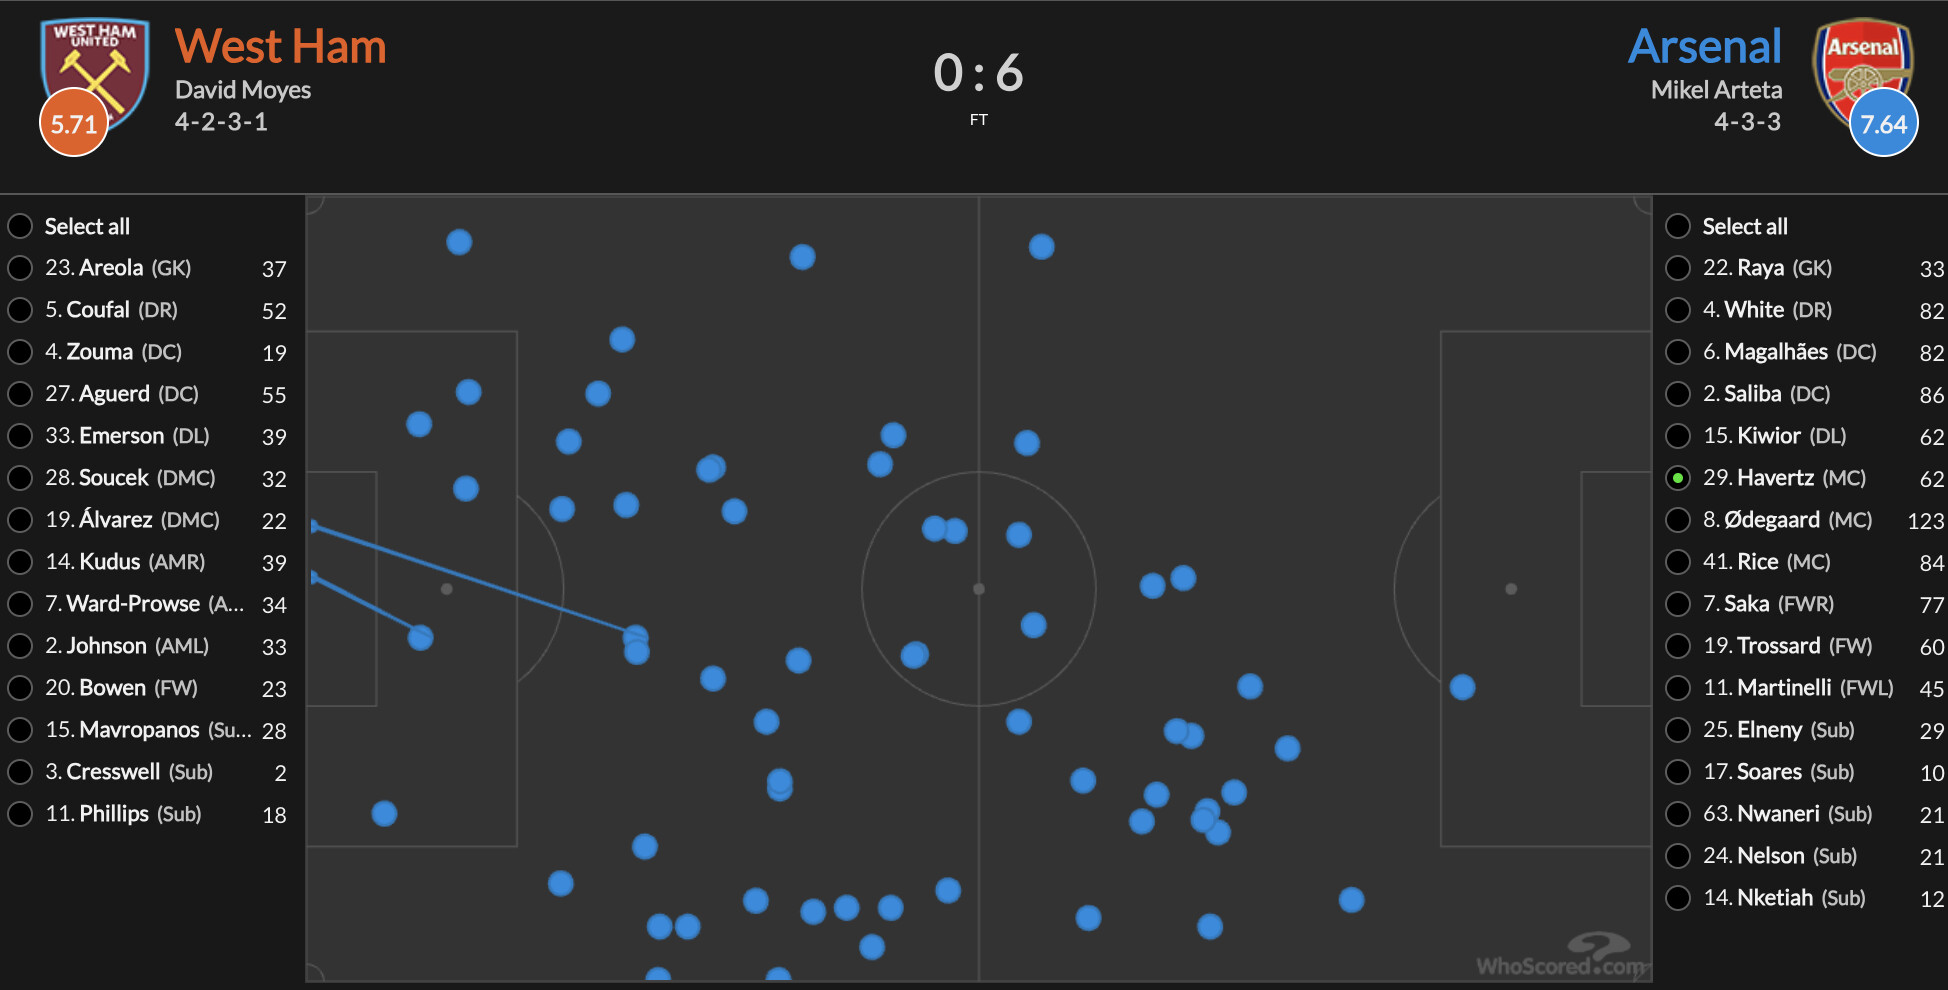Click the West Ham United crest
The height and width of the screenshot is (990, 1948).
click(95, 74)
